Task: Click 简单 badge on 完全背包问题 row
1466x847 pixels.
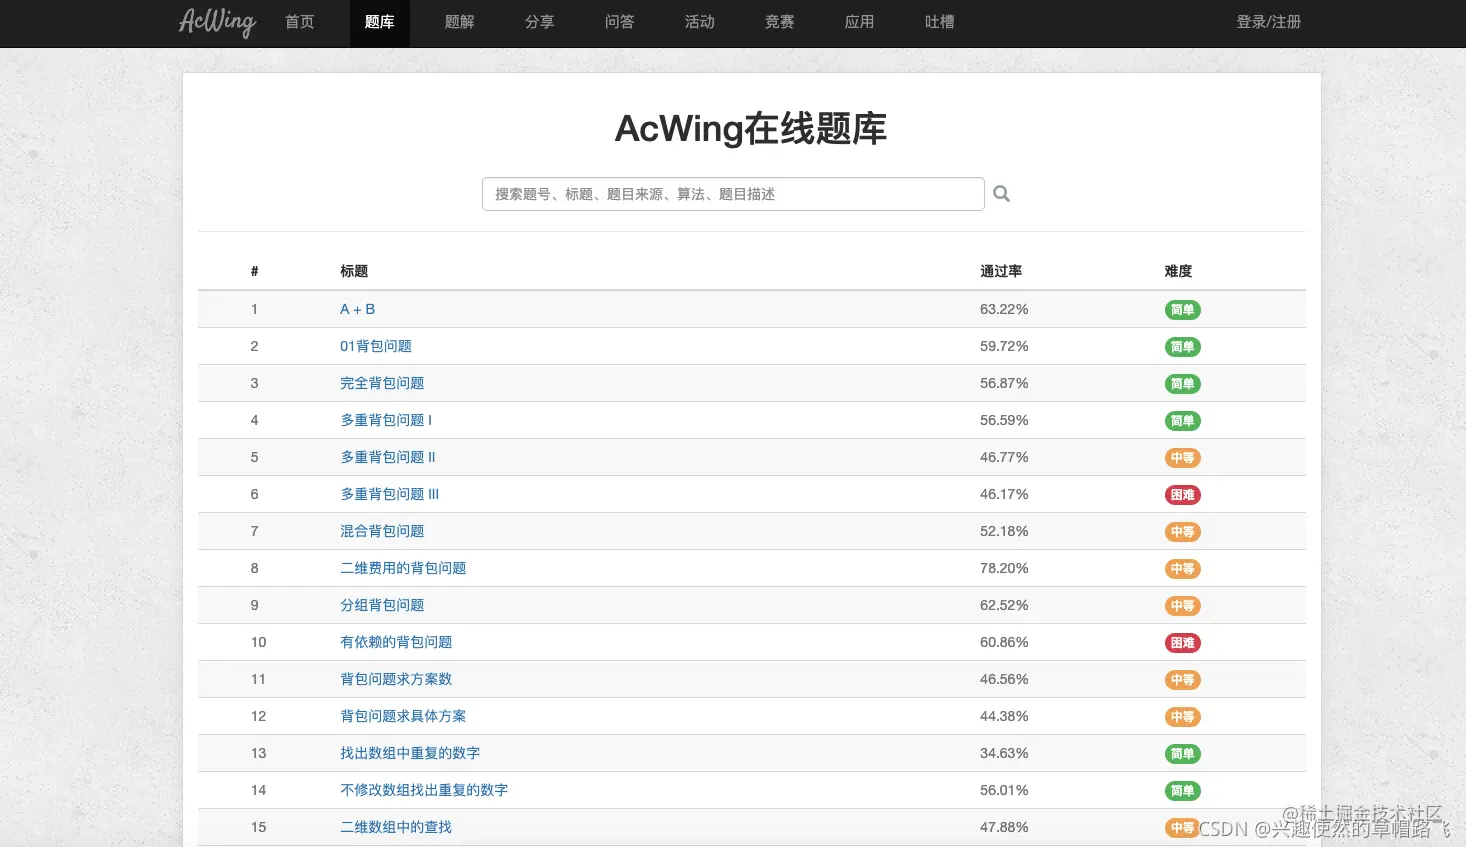Action: coord(1183,384)
